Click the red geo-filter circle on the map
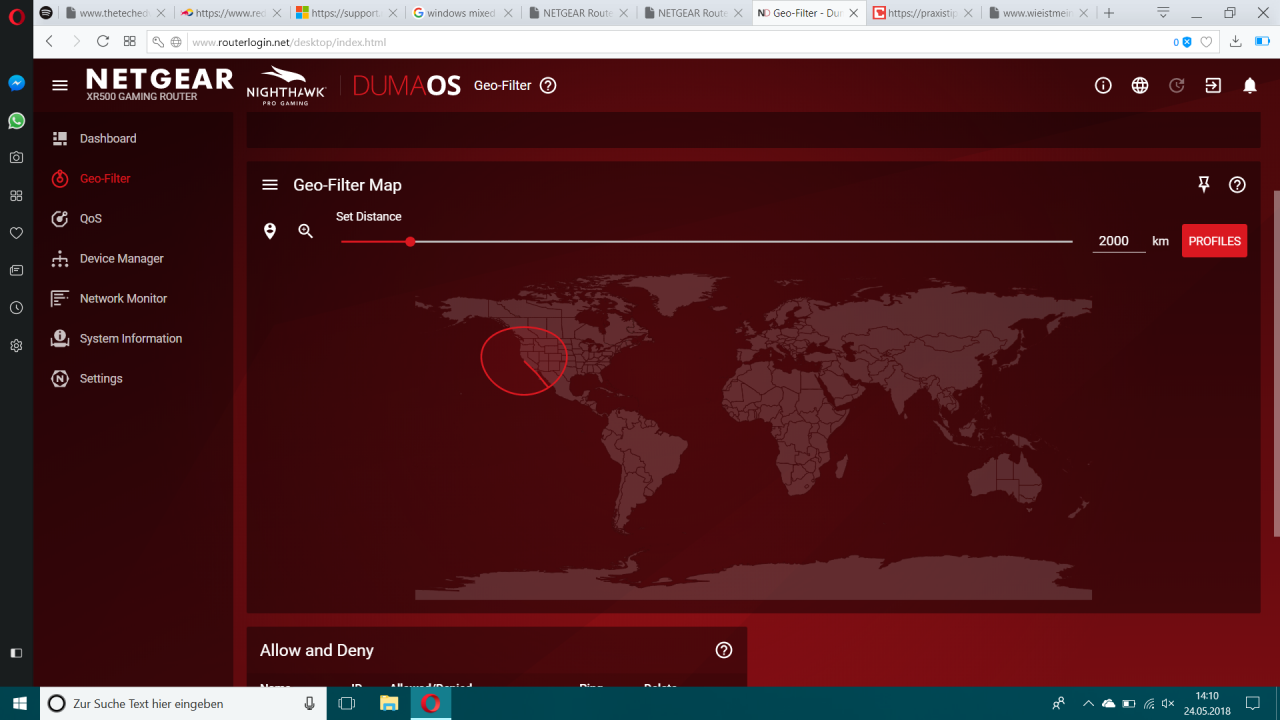 [524, 360]
